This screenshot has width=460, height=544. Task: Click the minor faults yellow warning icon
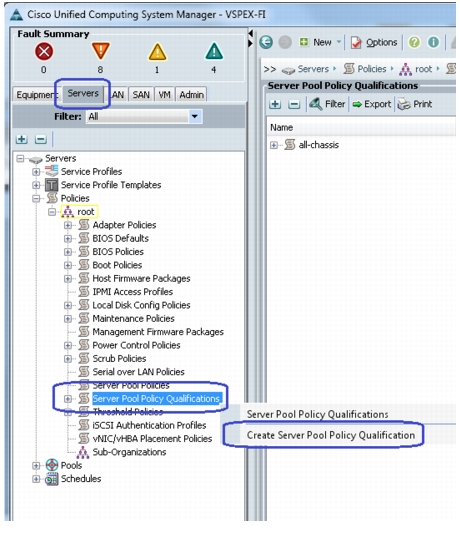pos(157,52)
